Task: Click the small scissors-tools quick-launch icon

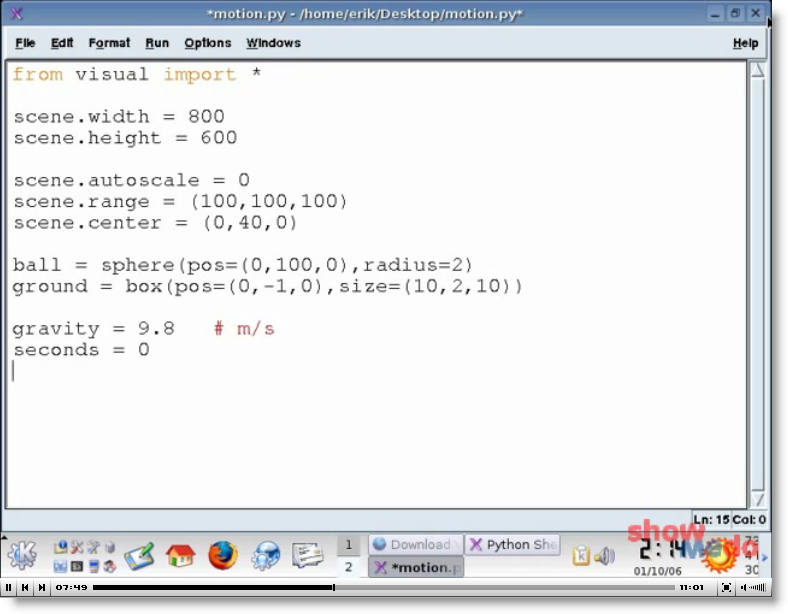Action: click(77, 547)
